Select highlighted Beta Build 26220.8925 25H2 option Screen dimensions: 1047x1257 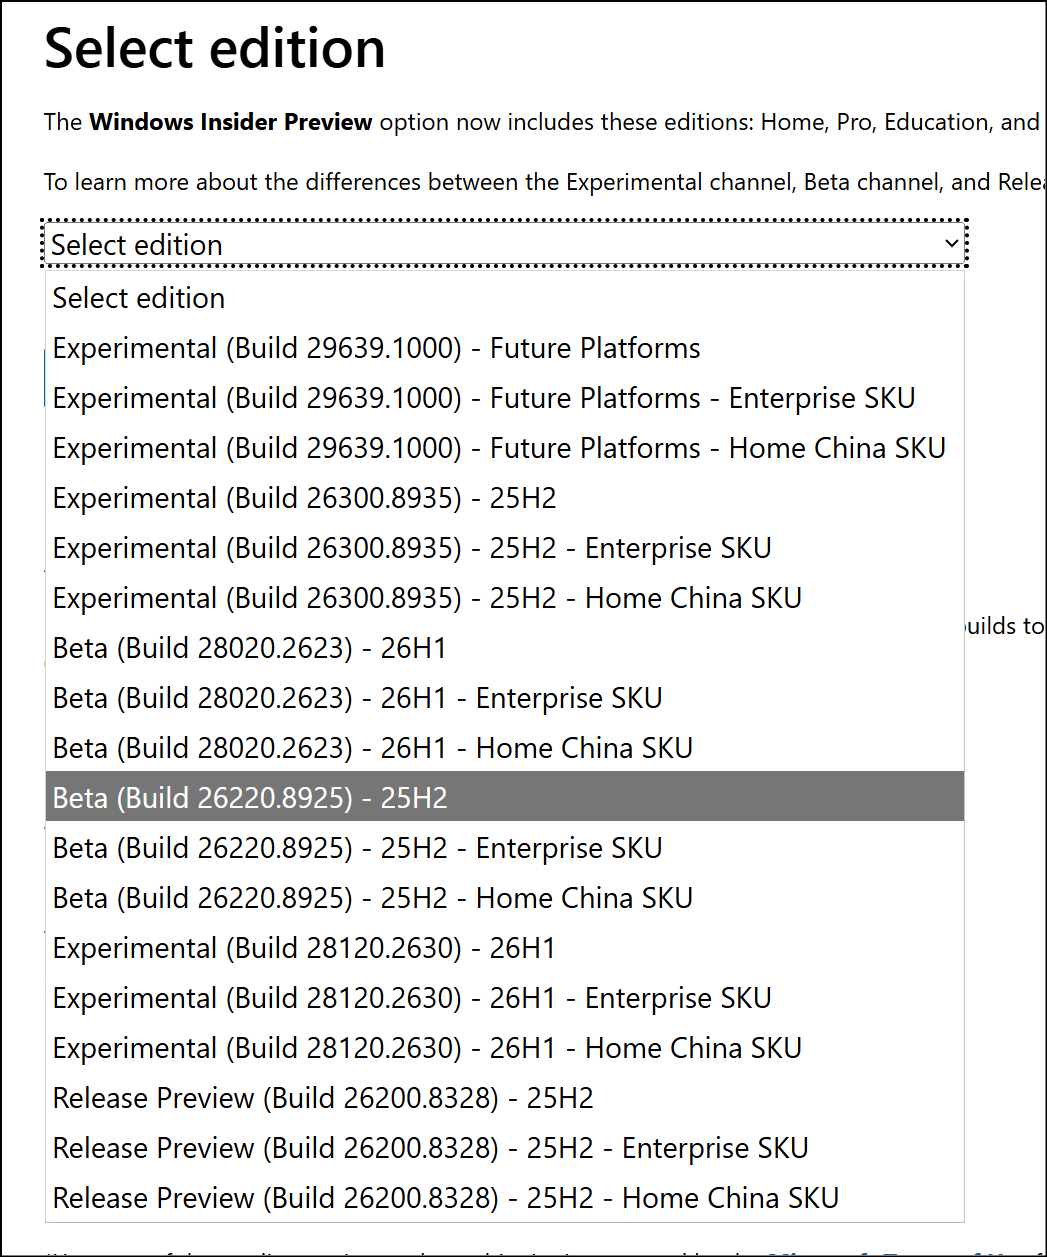point(505,796)
